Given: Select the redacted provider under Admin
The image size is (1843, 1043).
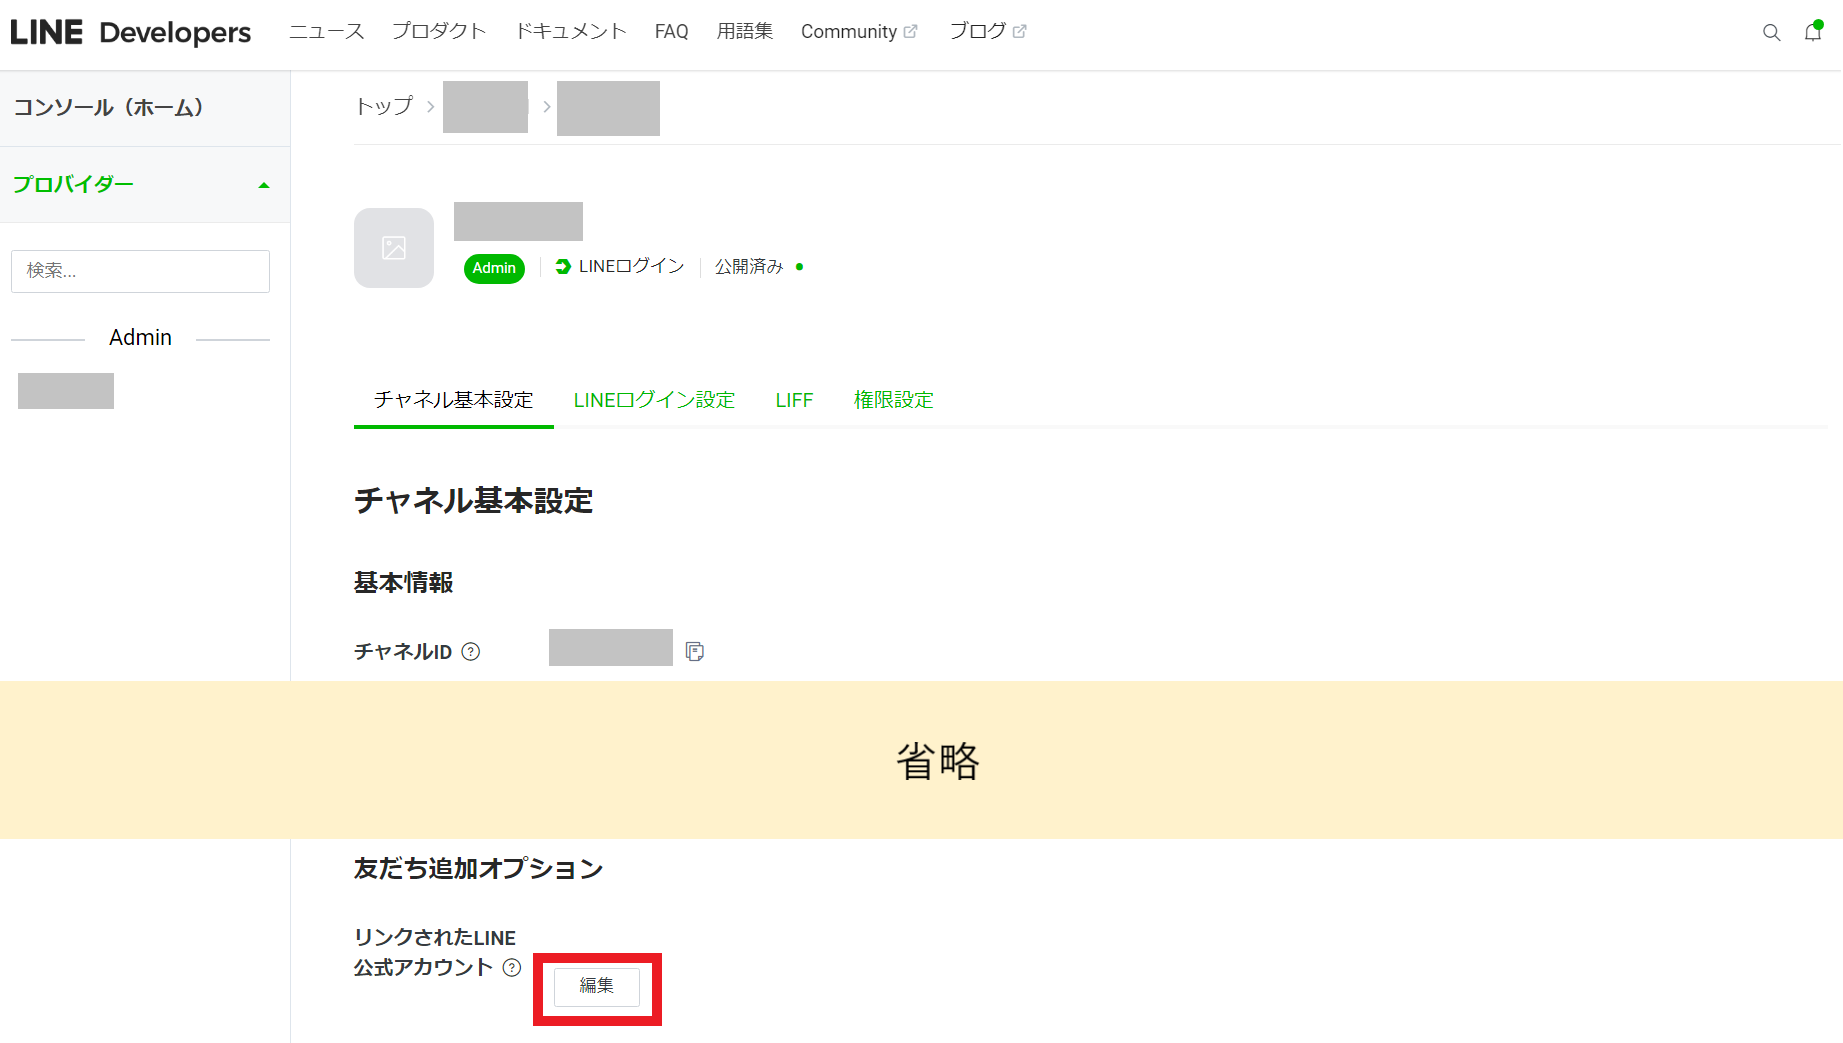Looking at the screenshot, I should (x=66, y=391).
